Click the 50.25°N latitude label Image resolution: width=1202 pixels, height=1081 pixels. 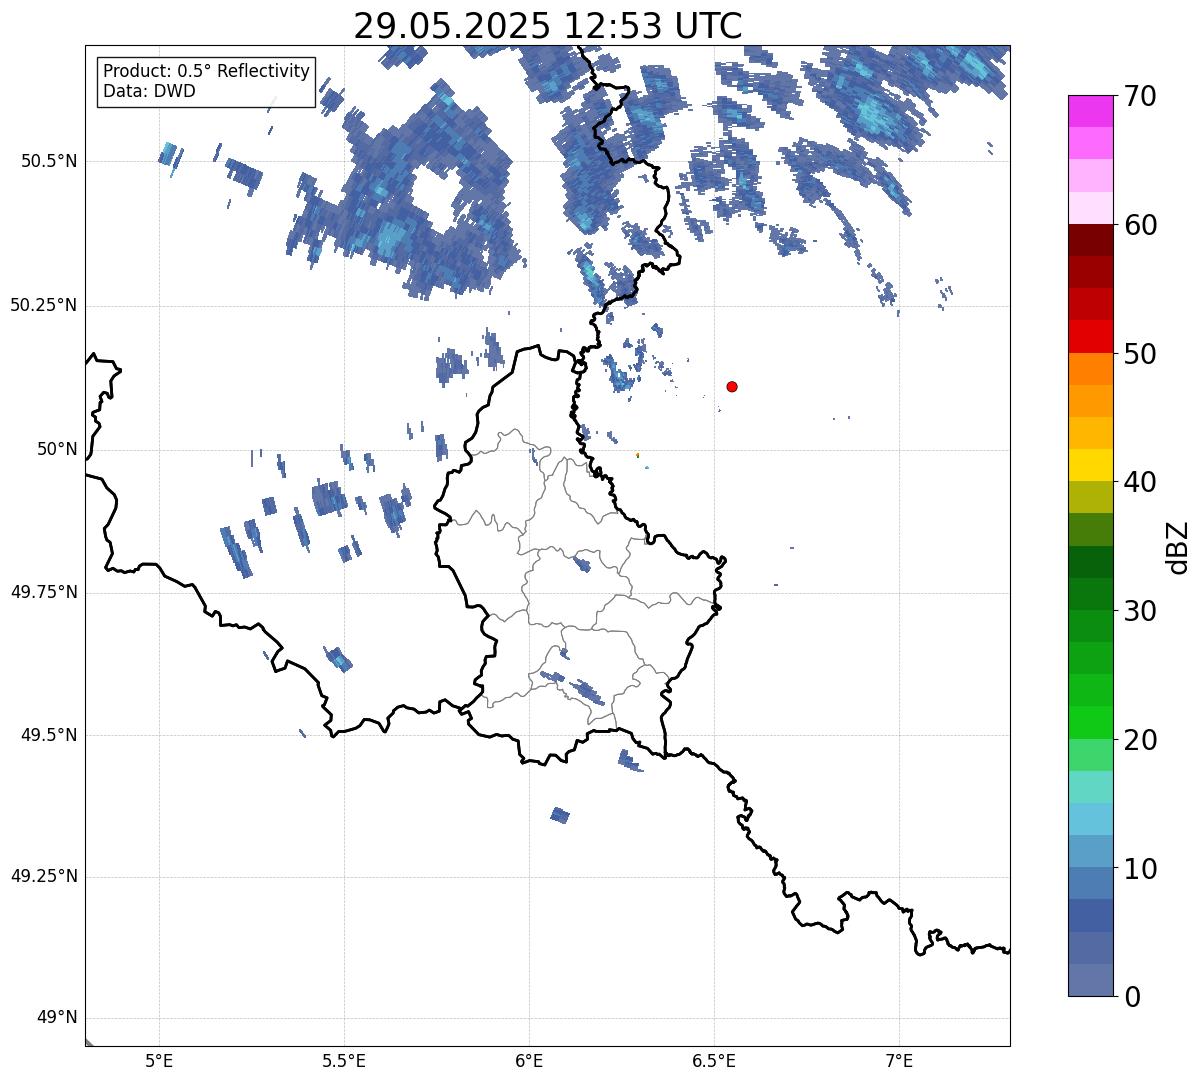(44, 305)
